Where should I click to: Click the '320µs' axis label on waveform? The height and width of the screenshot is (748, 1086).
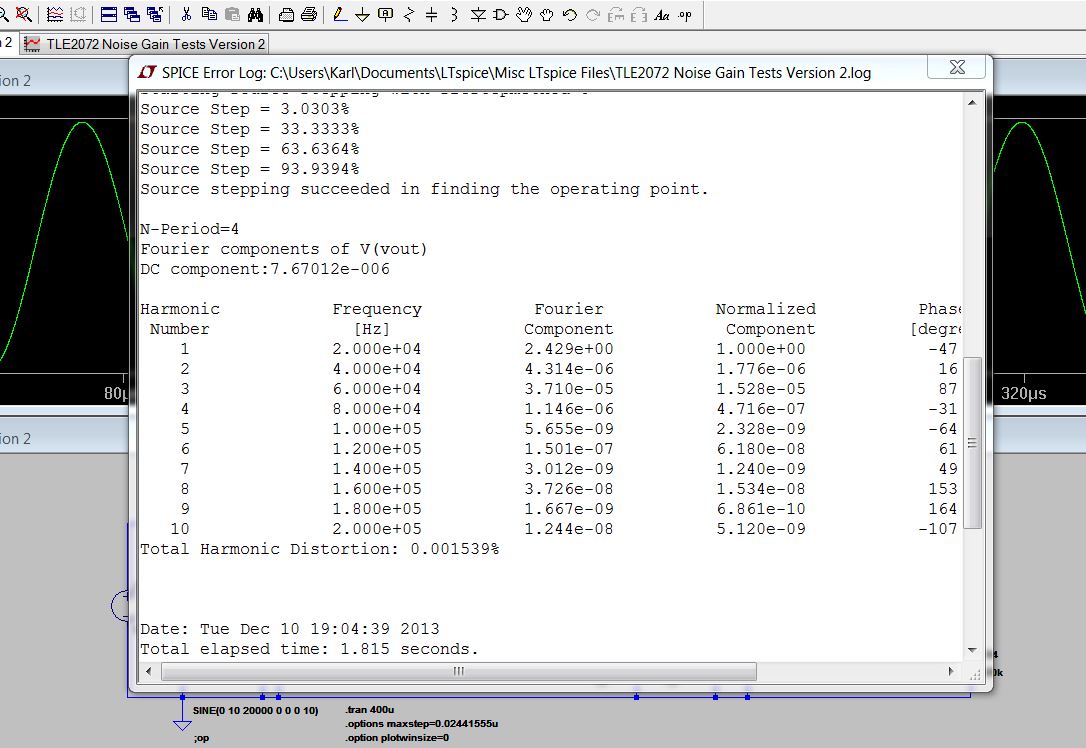coord(1024,393)
